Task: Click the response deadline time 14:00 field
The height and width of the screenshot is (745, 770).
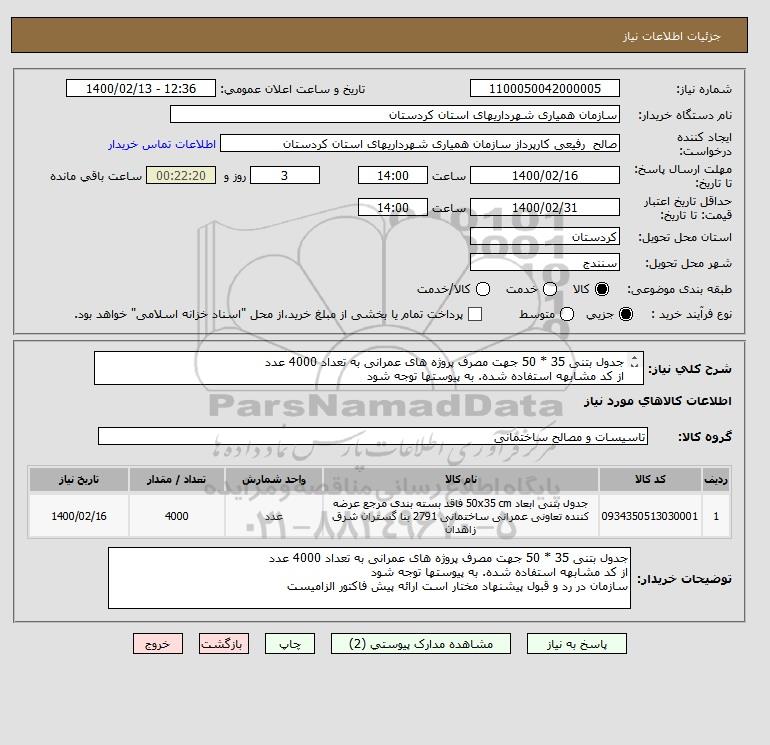Action: [x=393, y=175]
